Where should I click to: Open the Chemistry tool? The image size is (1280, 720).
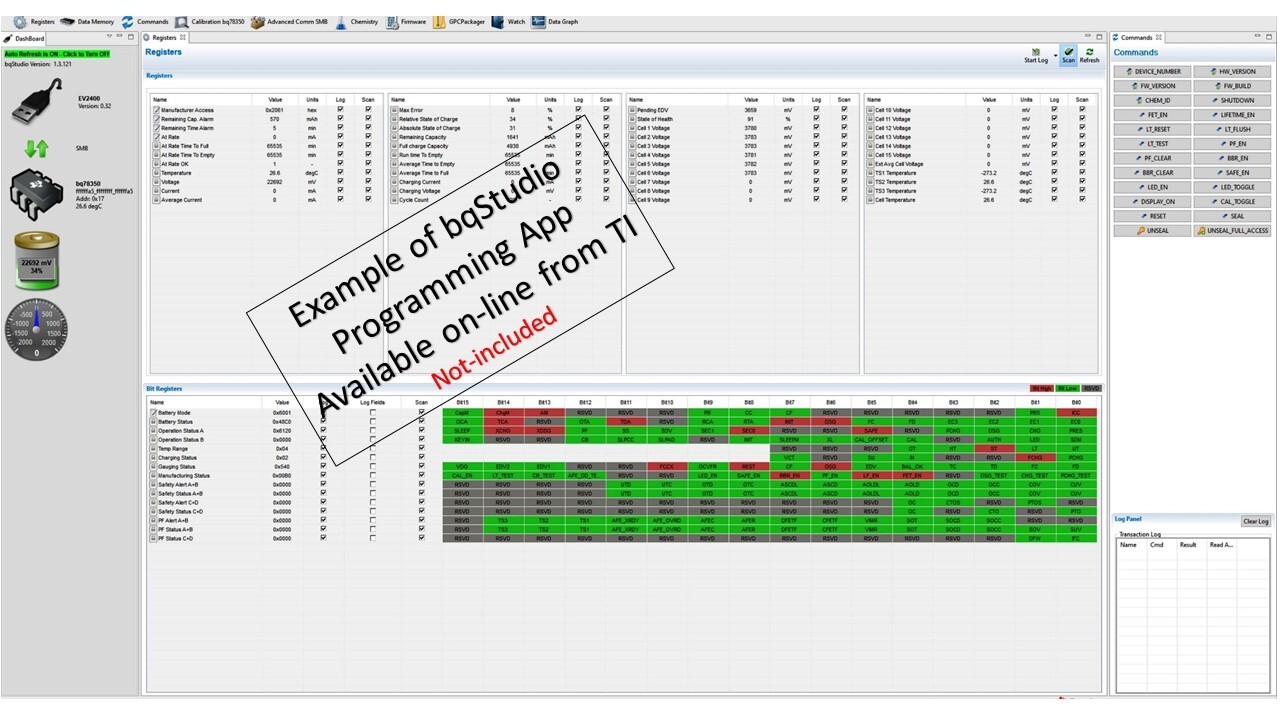357,21
